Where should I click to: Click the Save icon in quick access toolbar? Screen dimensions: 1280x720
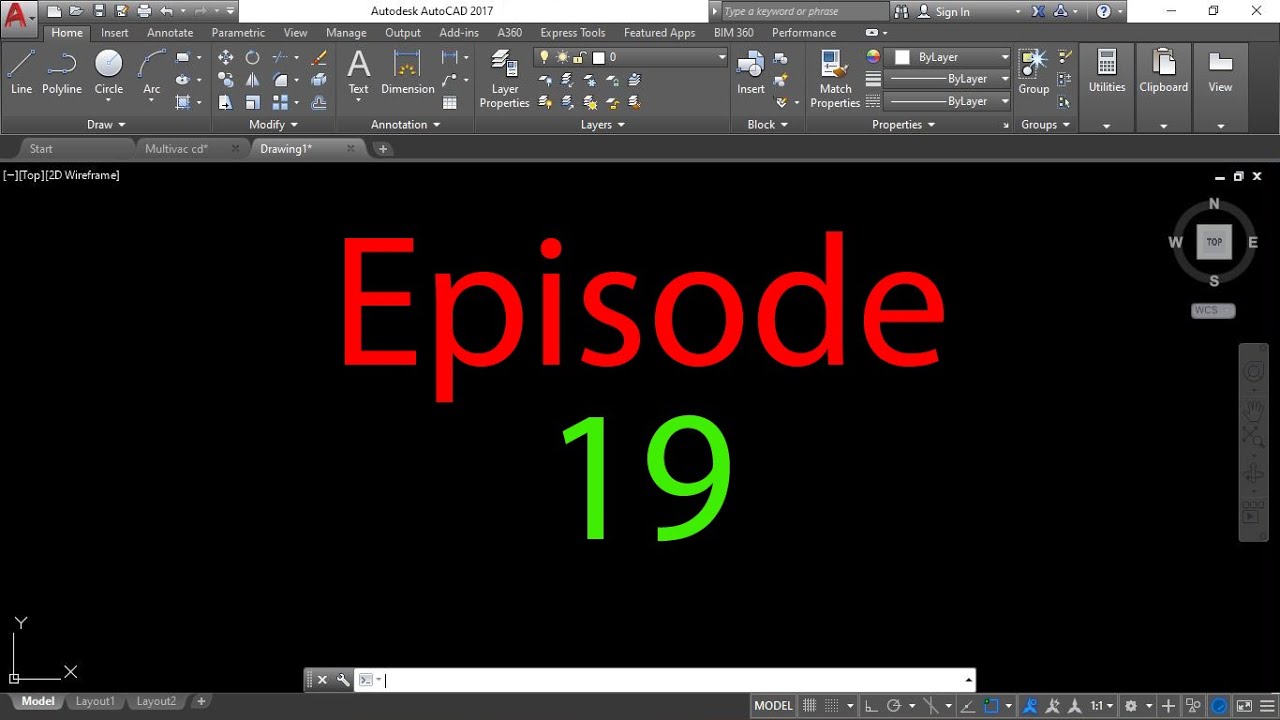click(x=99, y=11)
